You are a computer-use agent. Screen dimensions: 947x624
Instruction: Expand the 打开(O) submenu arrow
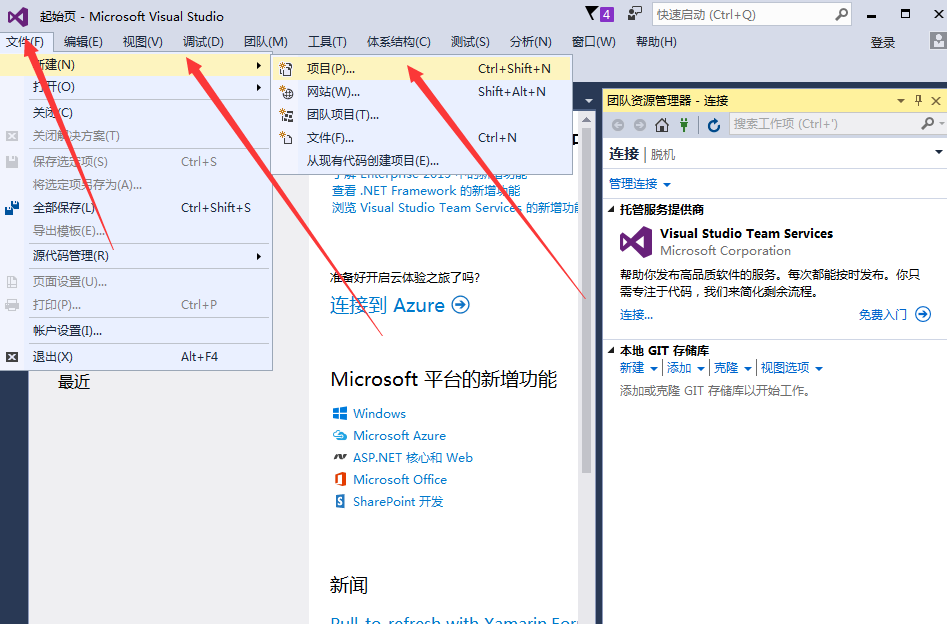(x=258, y=88)
